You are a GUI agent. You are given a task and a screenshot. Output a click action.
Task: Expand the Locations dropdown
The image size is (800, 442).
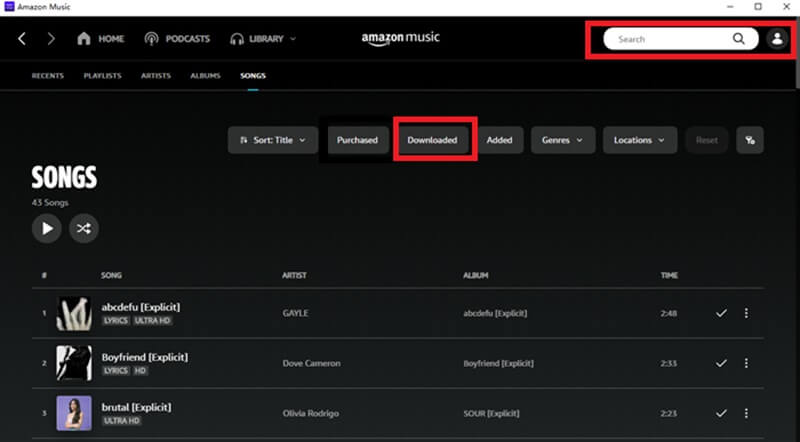coord(639,140)
